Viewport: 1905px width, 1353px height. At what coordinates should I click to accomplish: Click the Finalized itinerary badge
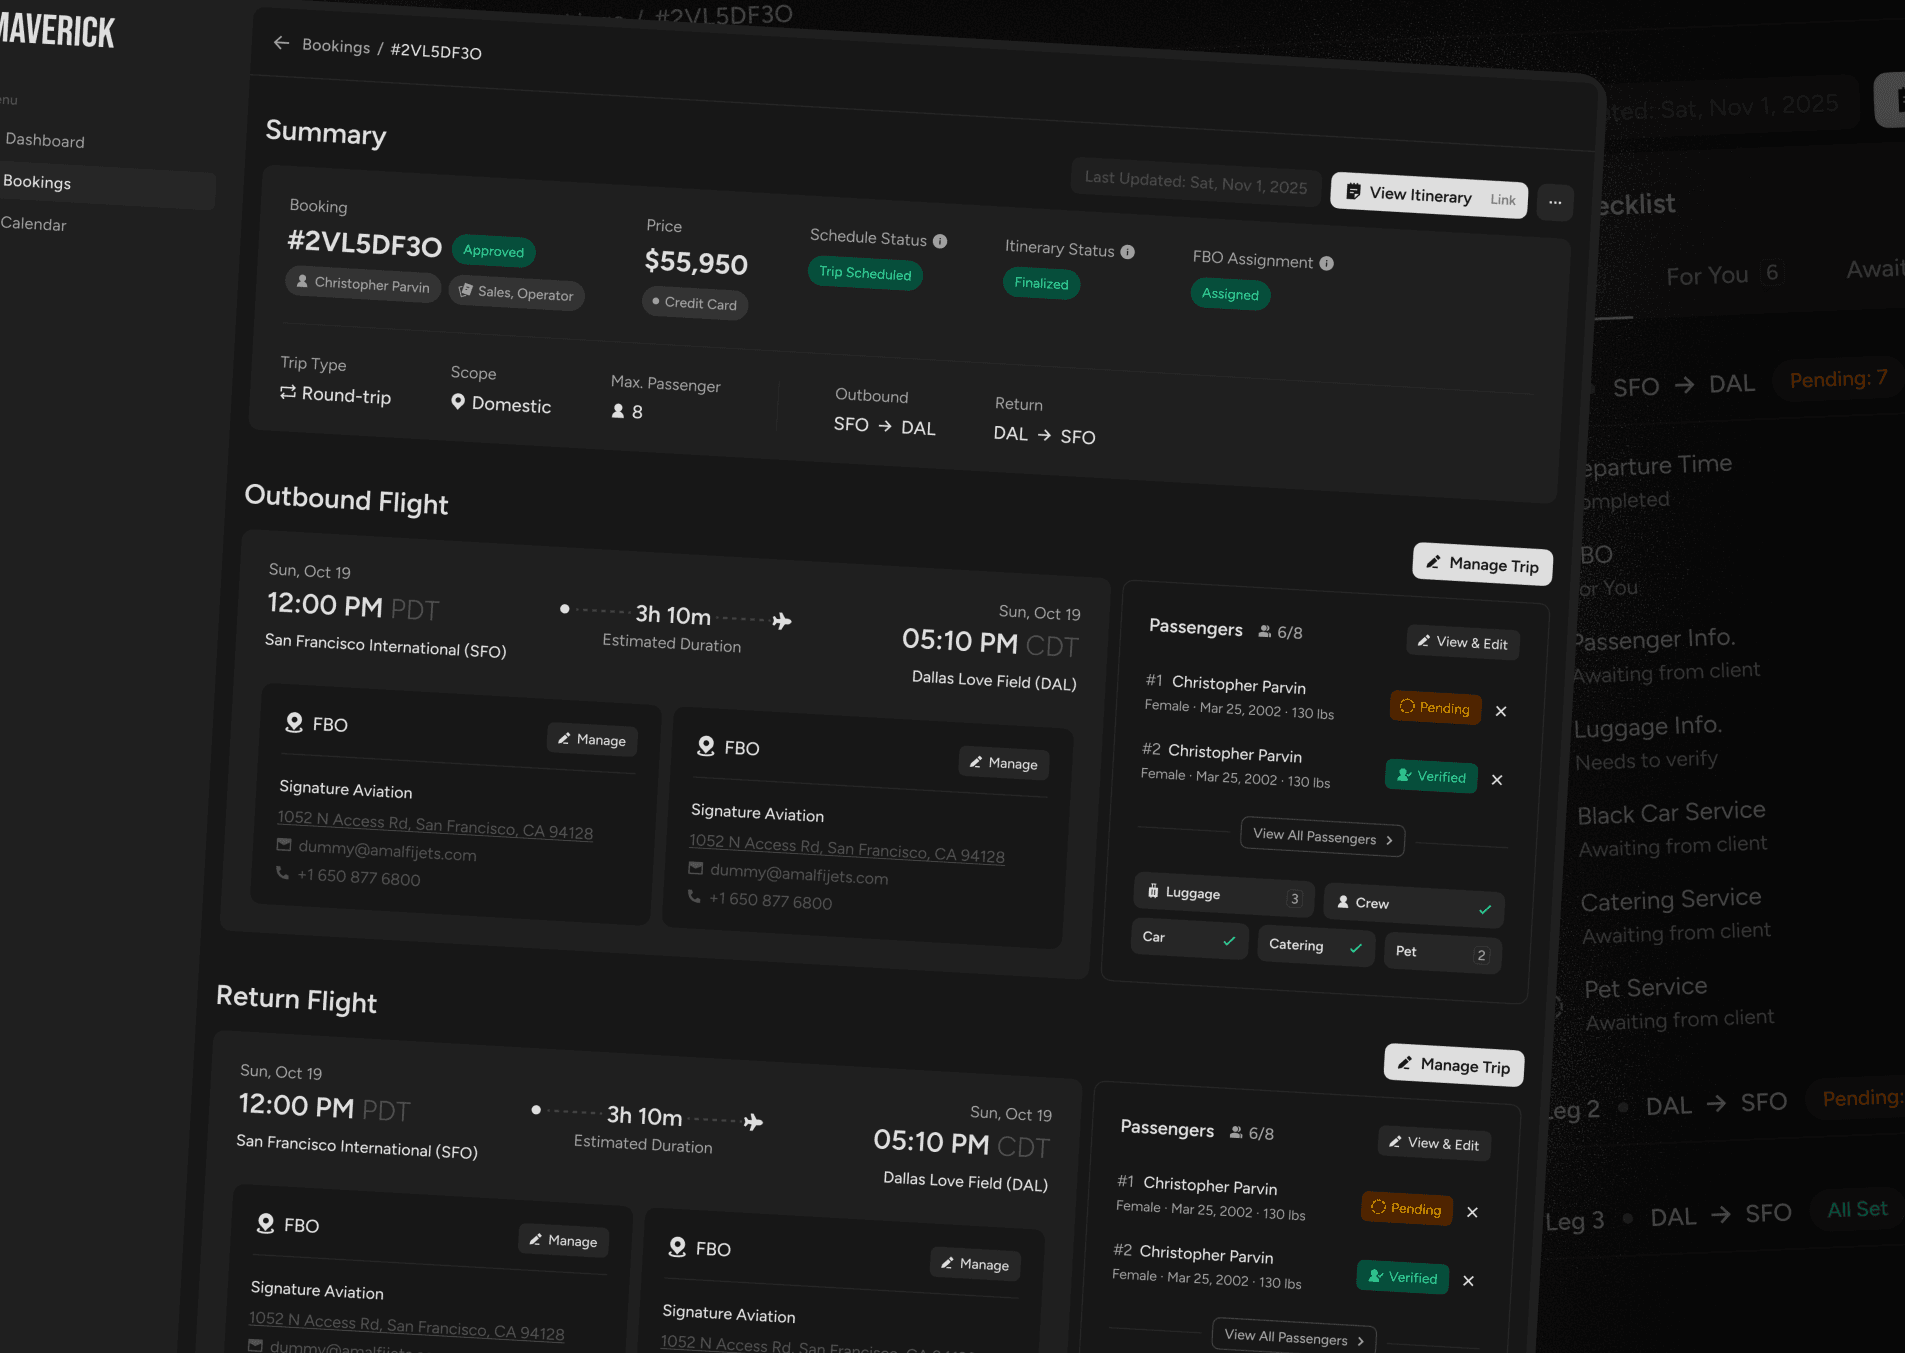coord(1041,283)
